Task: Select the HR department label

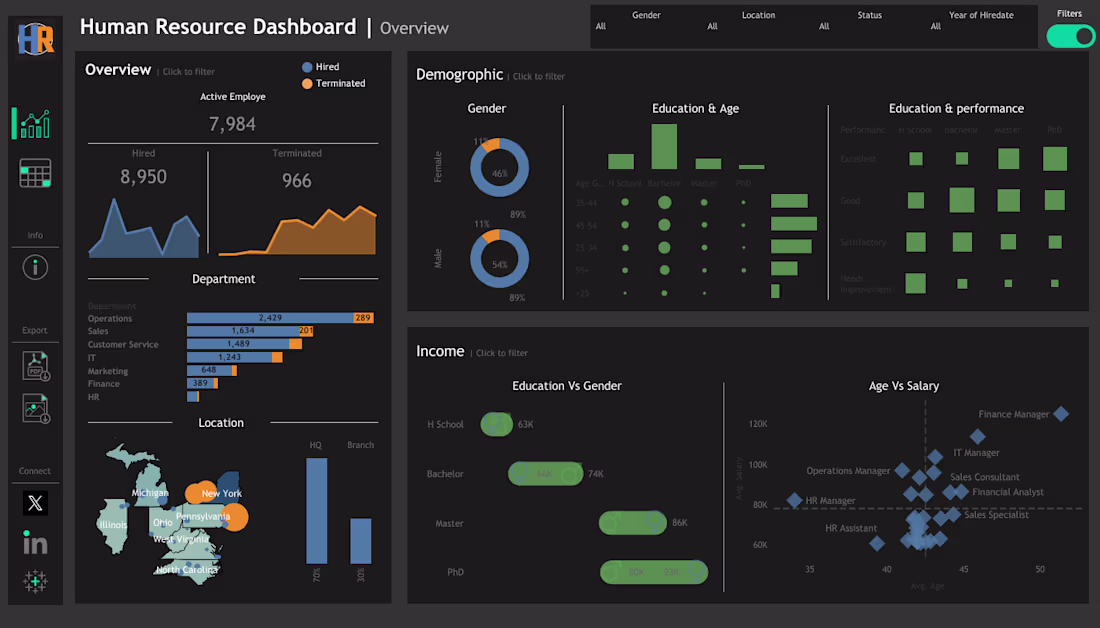Action: 93,397
